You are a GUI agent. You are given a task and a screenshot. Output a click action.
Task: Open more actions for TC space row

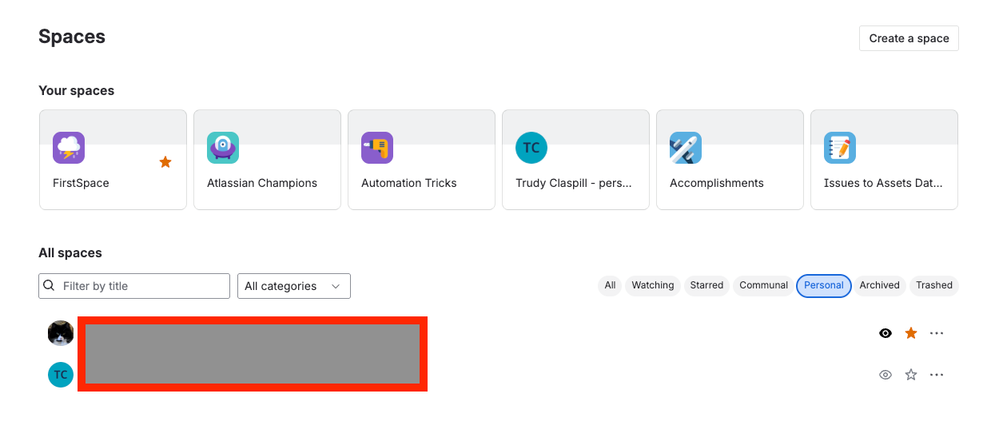(x=936, y=375)
